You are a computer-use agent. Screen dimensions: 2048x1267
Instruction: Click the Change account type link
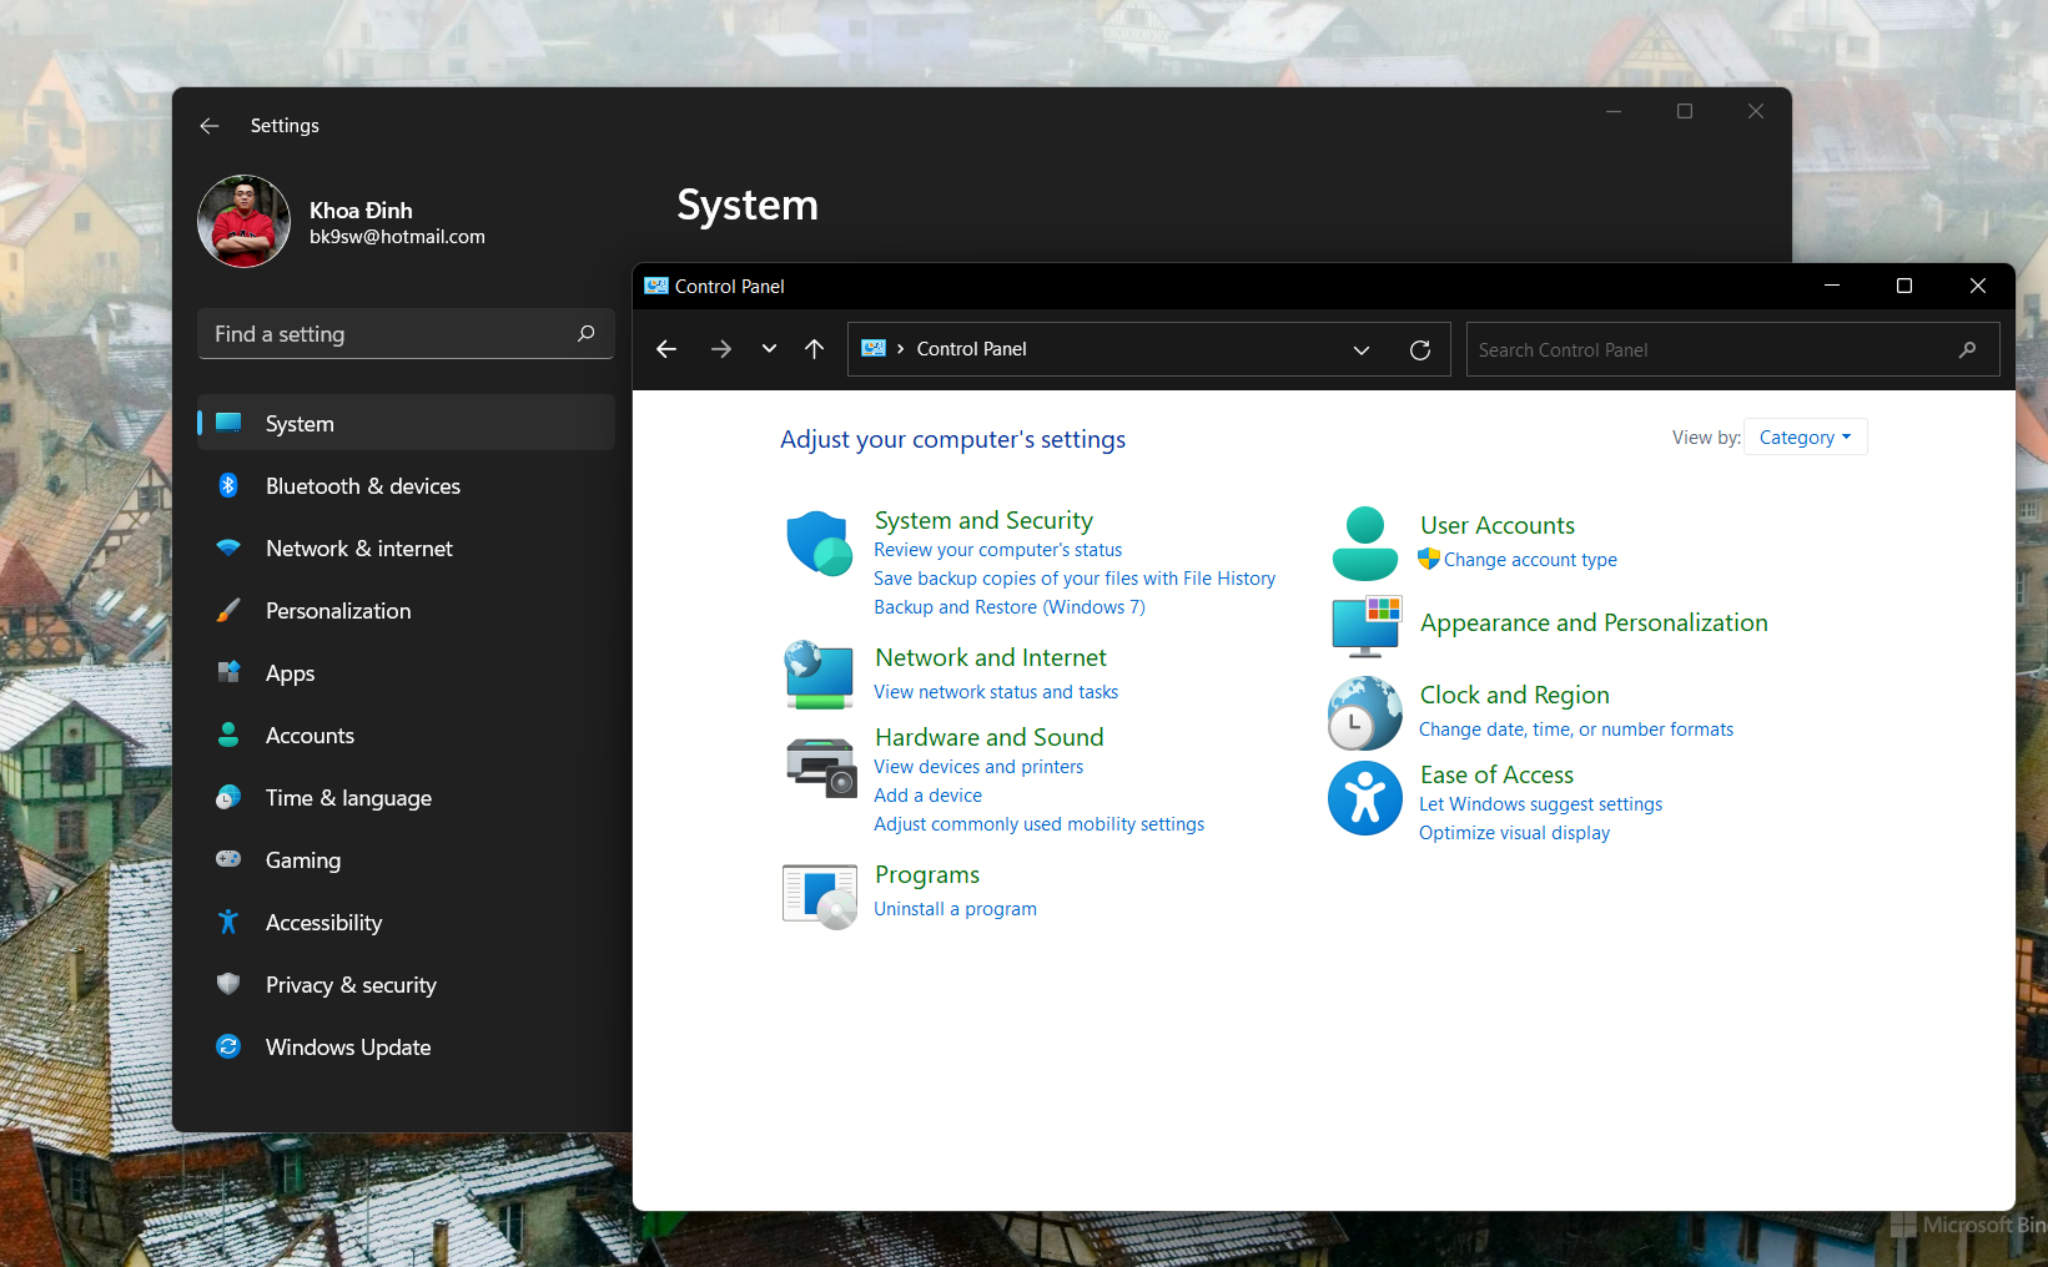1530,559
